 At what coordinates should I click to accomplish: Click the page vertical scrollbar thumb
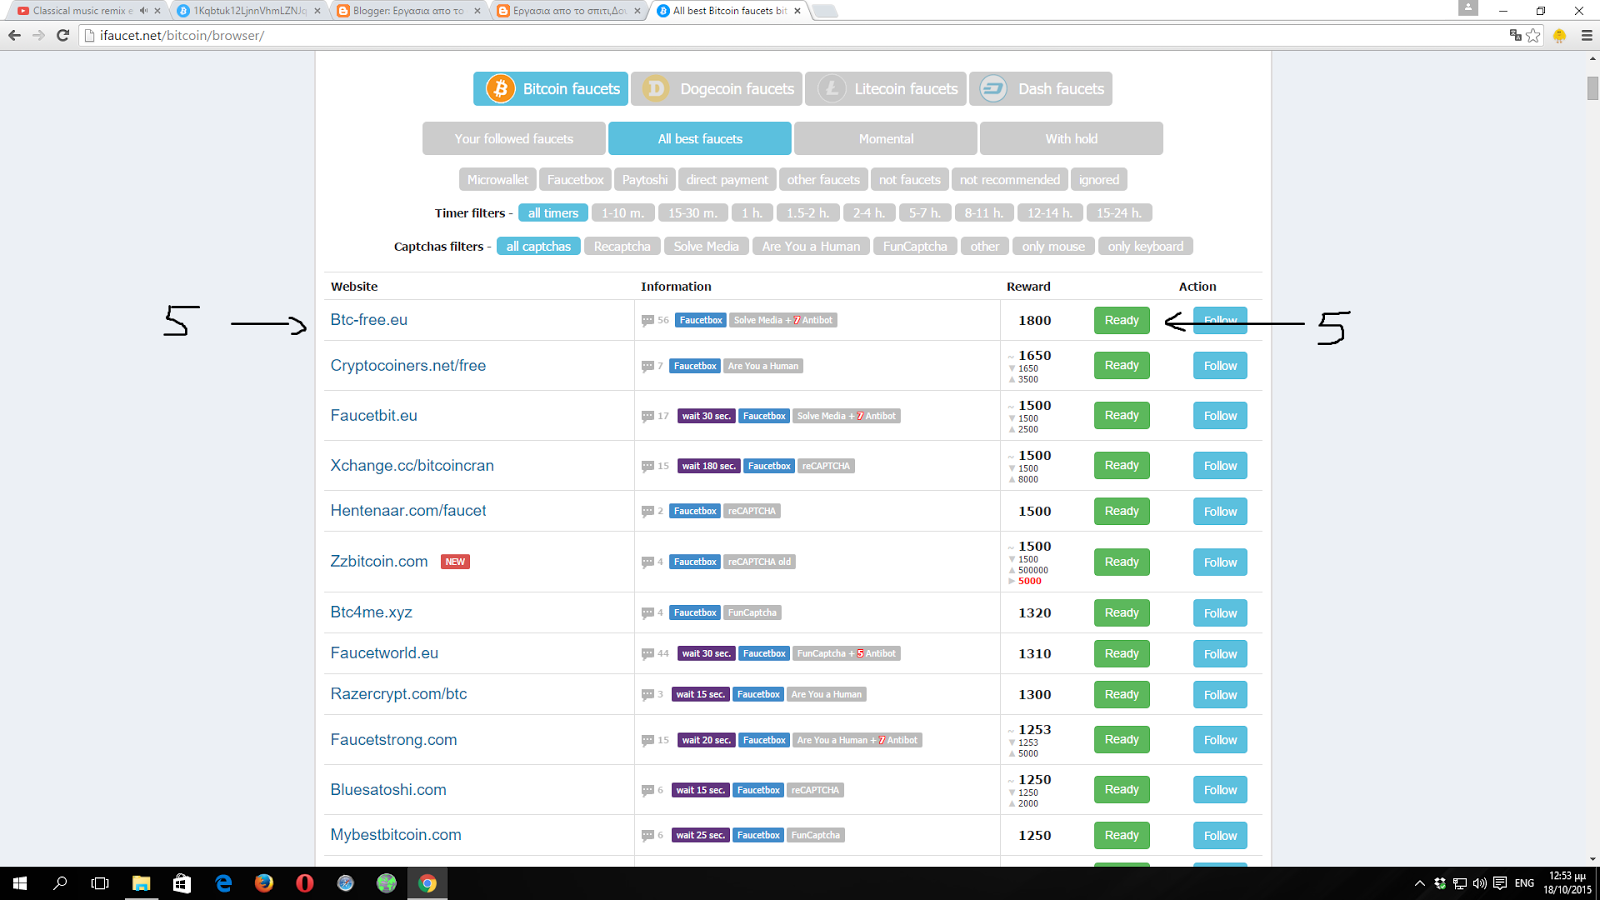(x=1592, y=88)
